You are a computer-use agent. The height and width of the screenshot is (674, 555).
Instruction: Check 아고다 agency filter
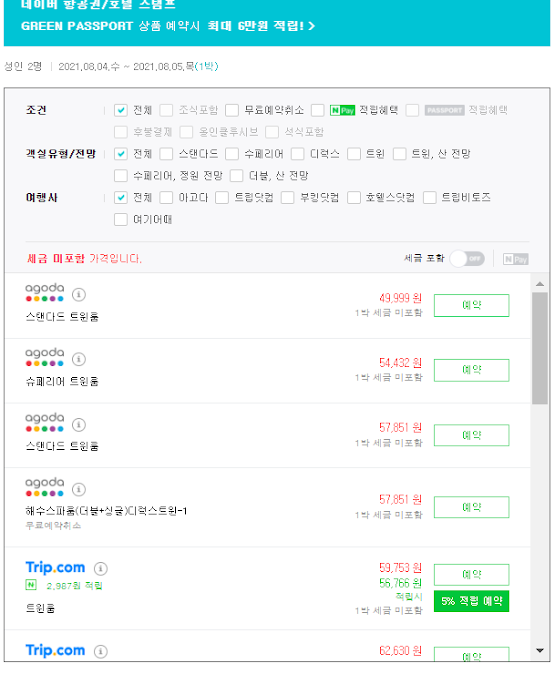(x=166, y=197)
